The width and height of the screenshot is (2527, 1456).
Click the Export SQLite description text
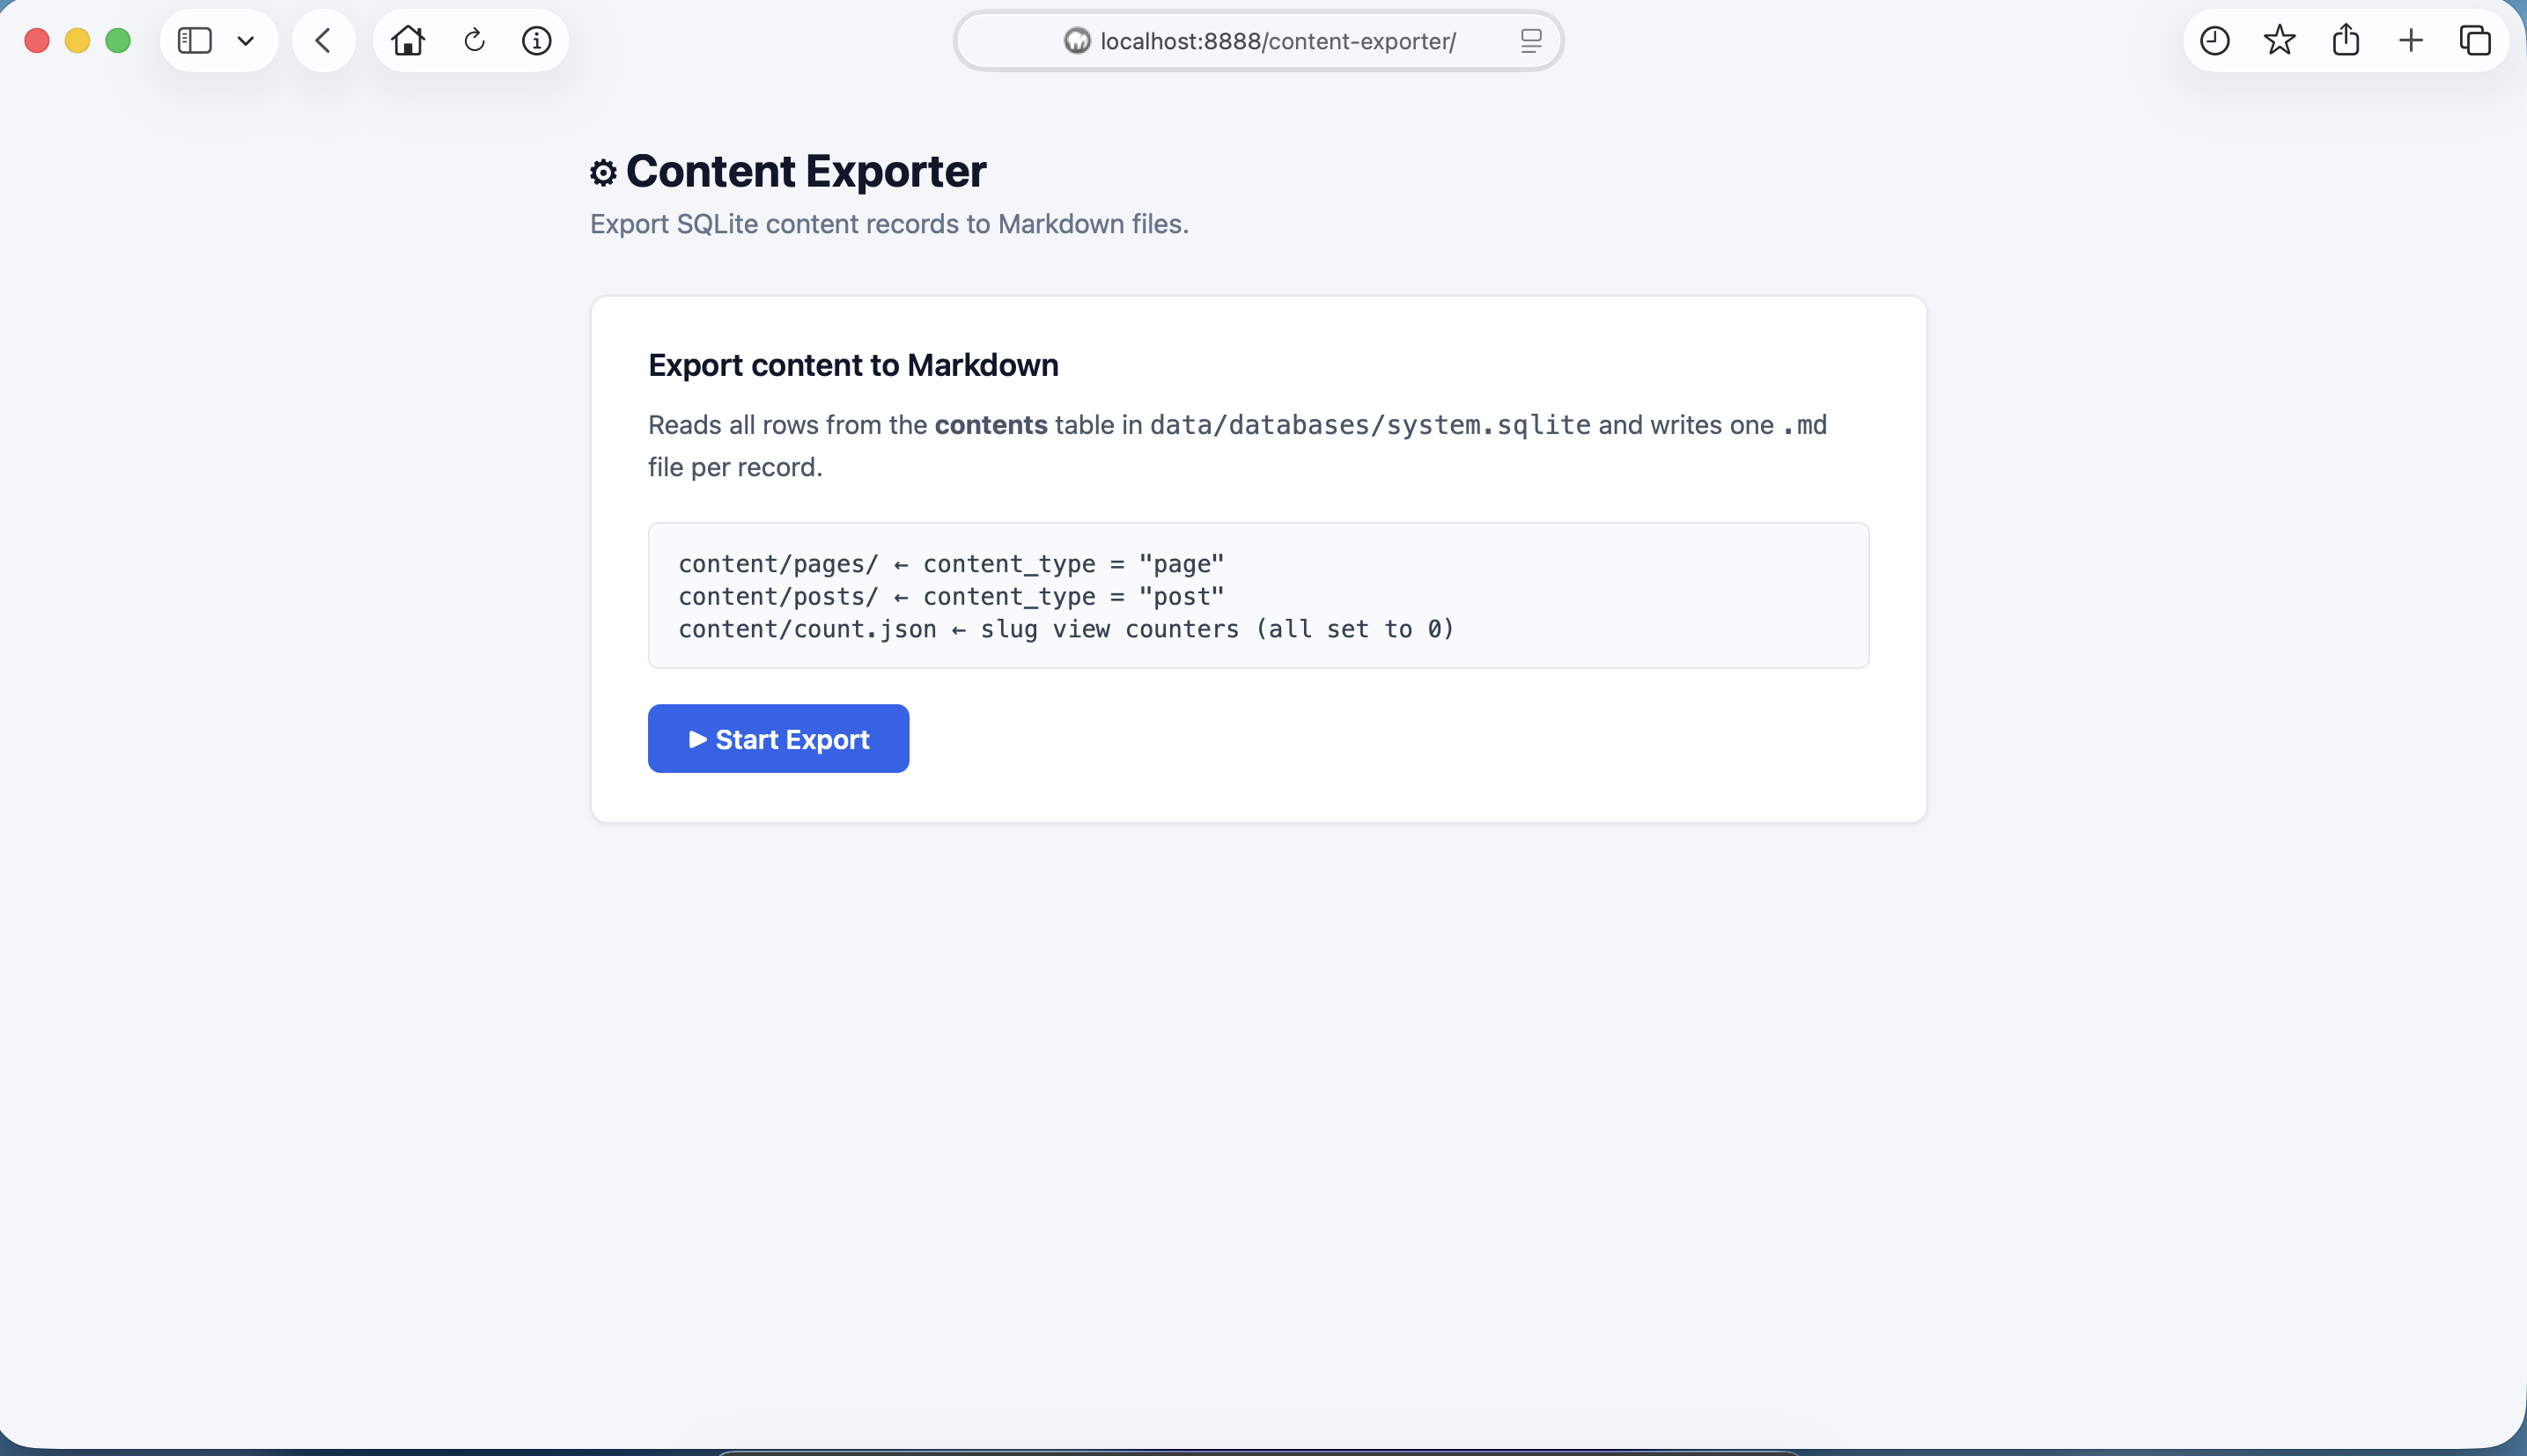(x=889, y=224)
